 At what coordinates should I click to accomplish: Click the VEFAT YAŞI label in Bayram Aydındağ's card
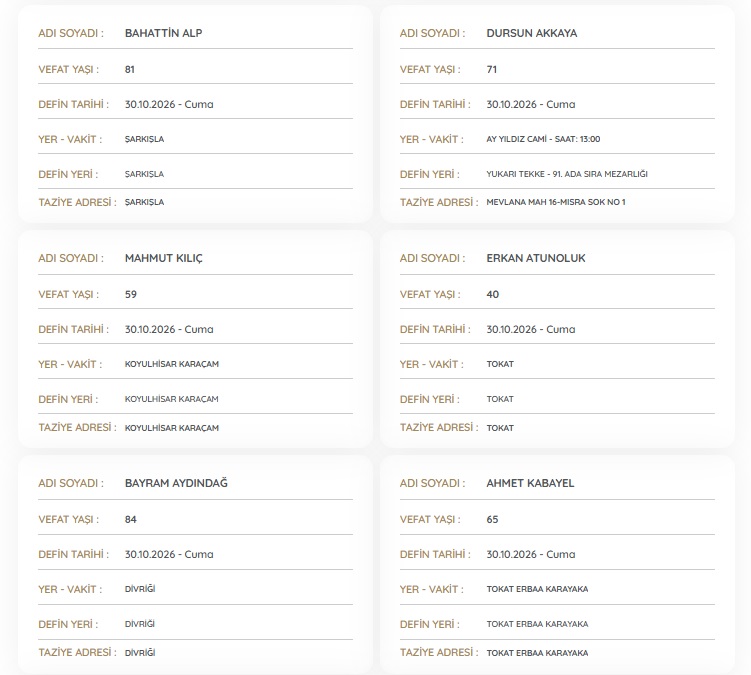pos(68,520)
